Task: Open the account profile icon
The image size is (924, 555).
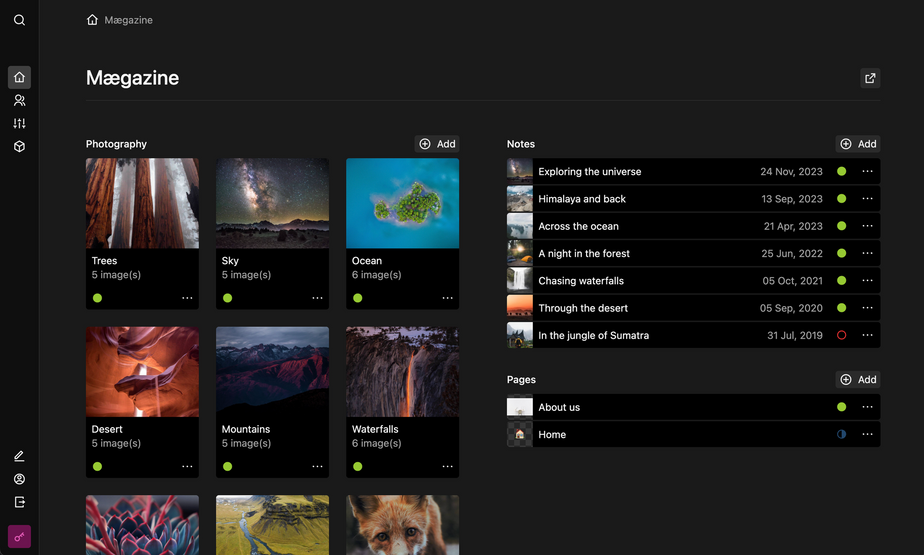Action: [x=19, y=479]
